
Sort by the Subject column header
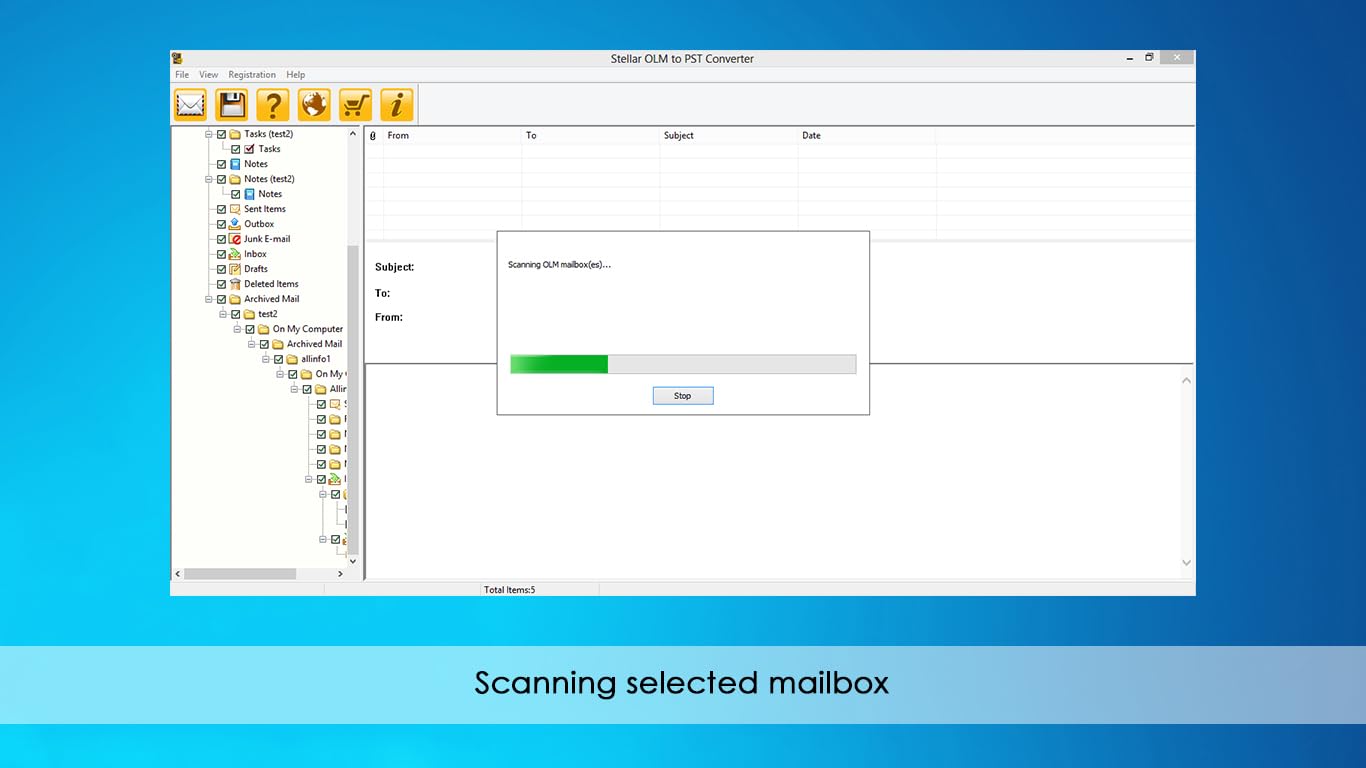(729, 135)
